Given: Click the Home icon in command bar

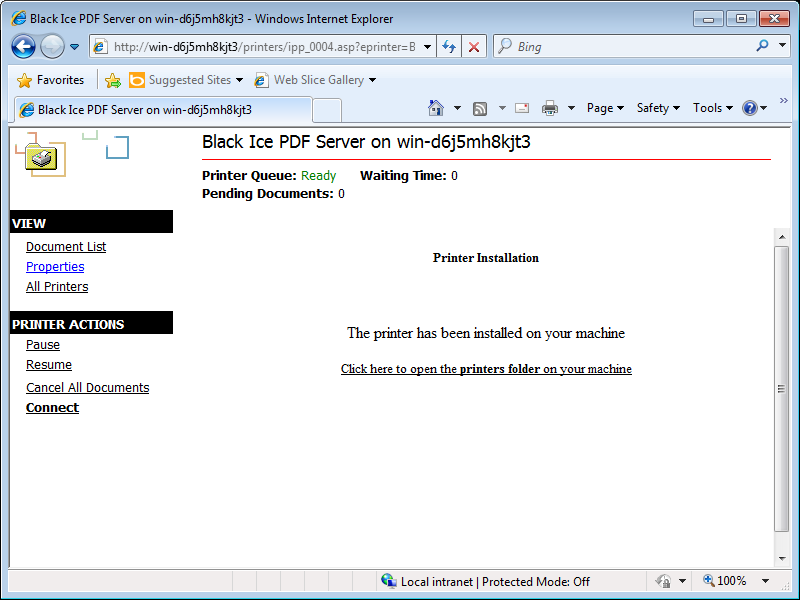Looking at the screenshot, I should (x=436, y=108).
